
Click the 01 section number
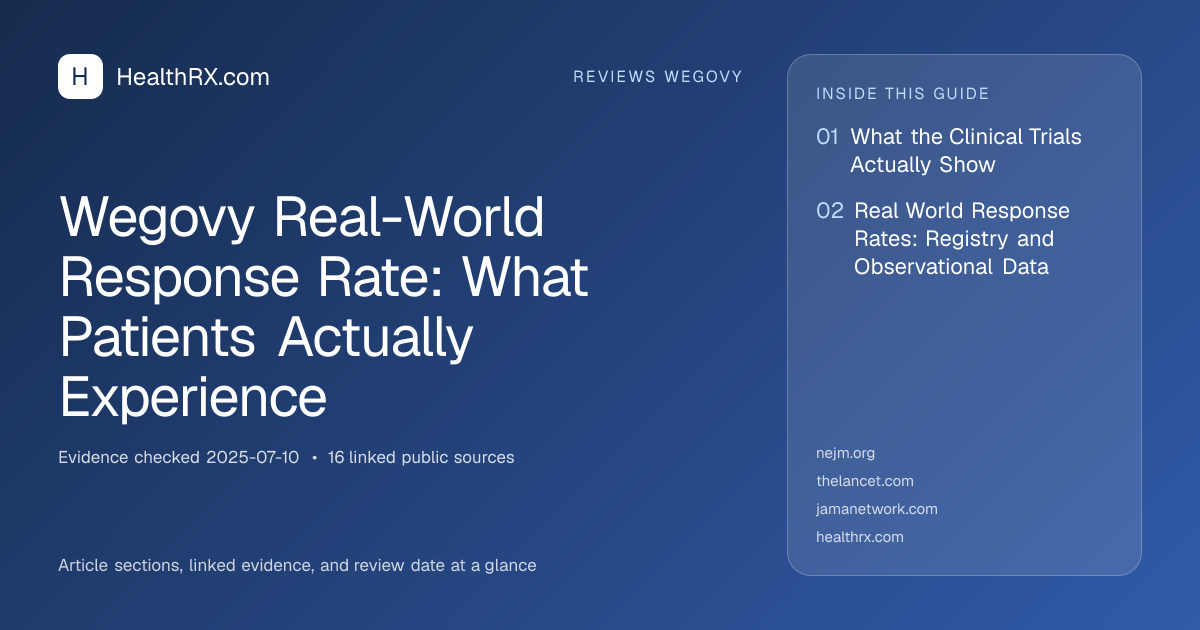pos(827,137)
